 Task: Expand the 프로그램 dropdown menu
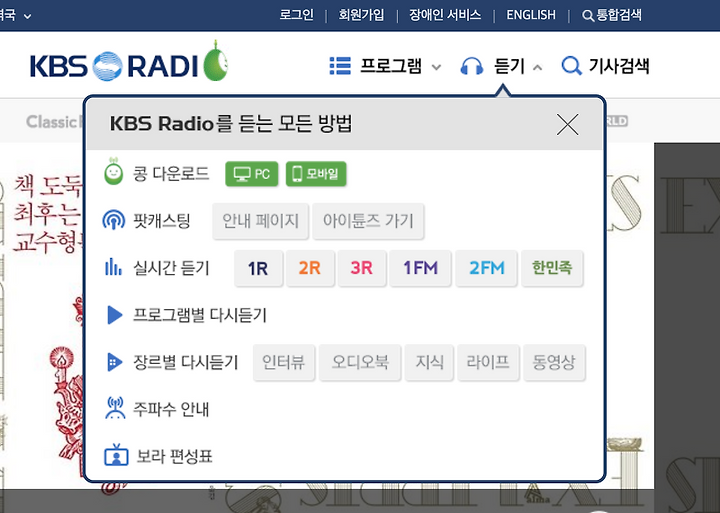pyautogui.click(x=436, y=67)
